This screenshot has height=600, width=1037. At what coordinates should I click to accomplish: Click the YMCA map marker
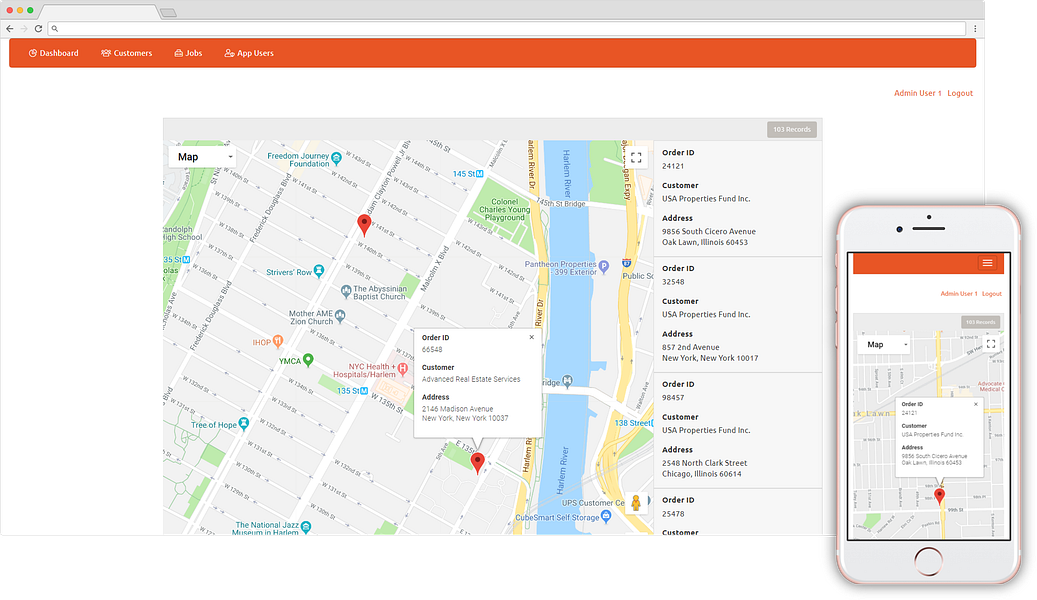point(308,360)
